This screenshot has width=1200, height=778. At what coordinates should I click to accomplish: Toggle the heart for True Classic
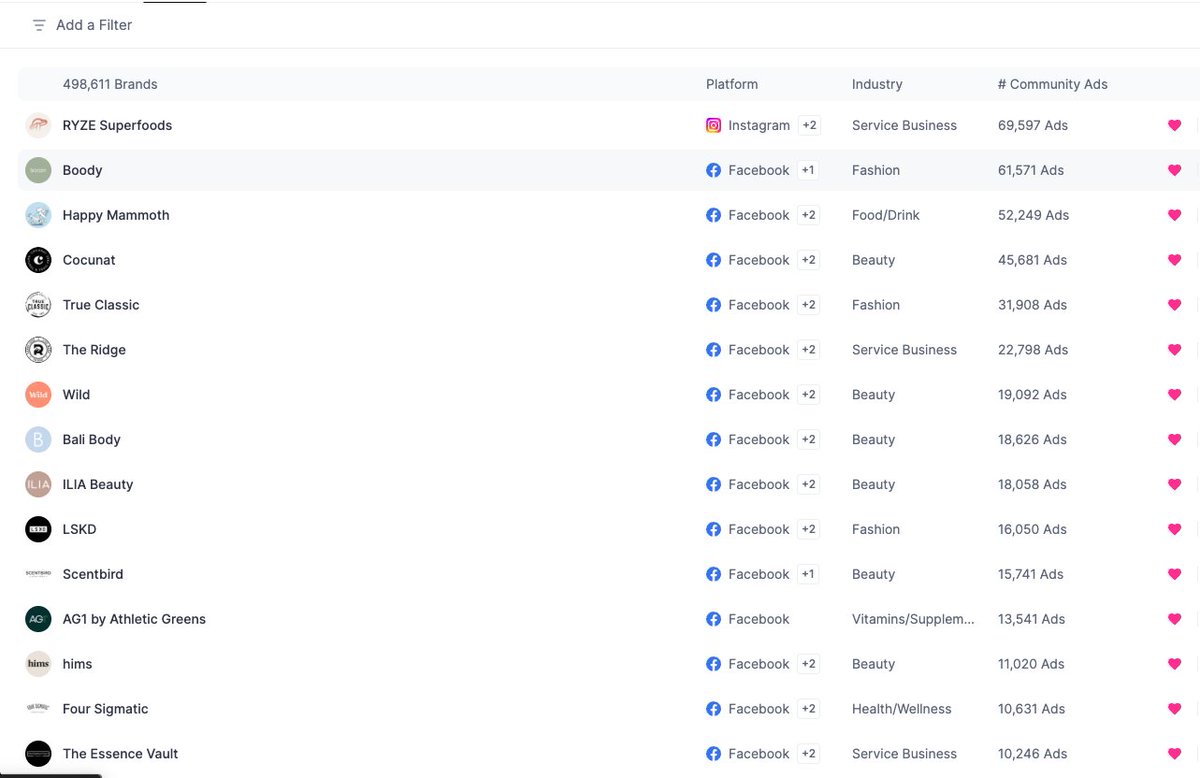pyautogui.click(x=1174, y=305)
